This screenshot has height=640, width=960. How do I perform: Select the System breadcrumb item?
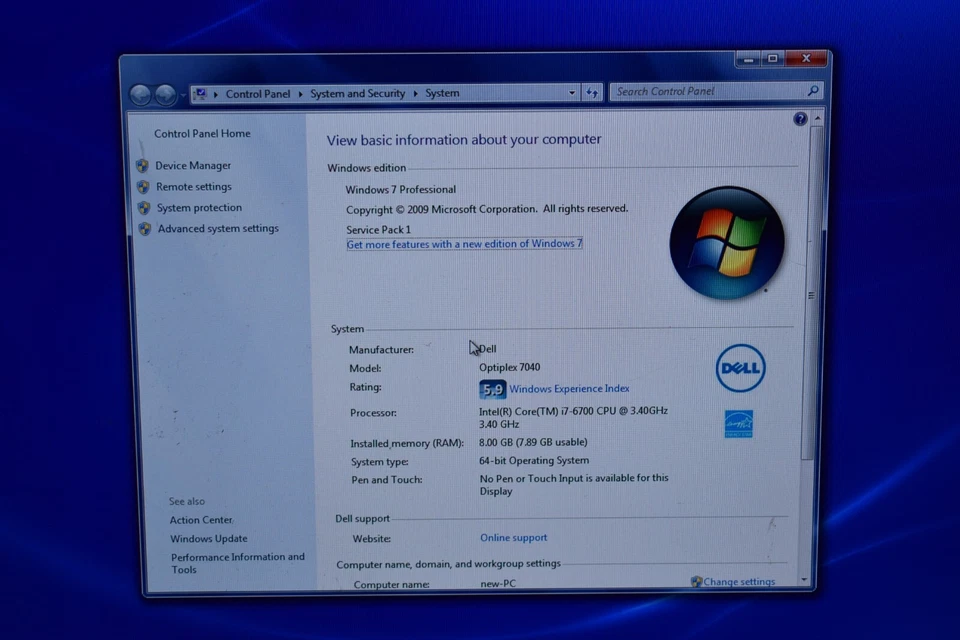pos(442,93)
